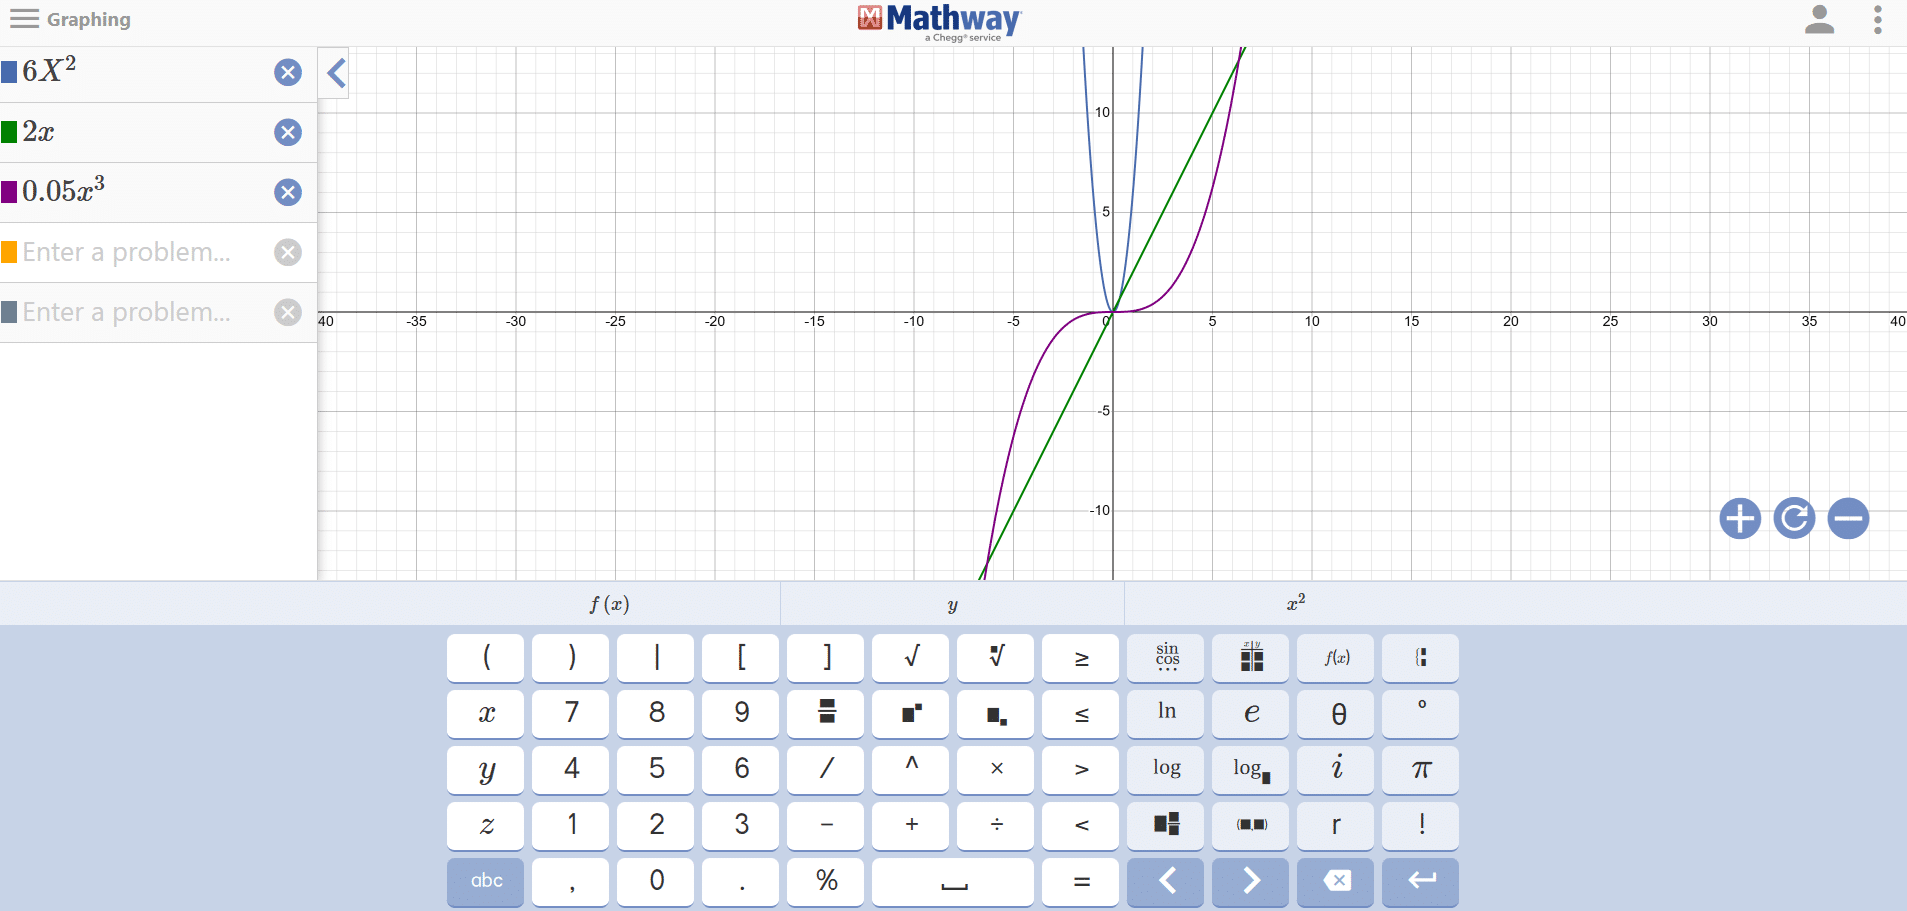1907x911 pixels.
Task: Insert natural log ln
Action: (x=1167, y=713)
